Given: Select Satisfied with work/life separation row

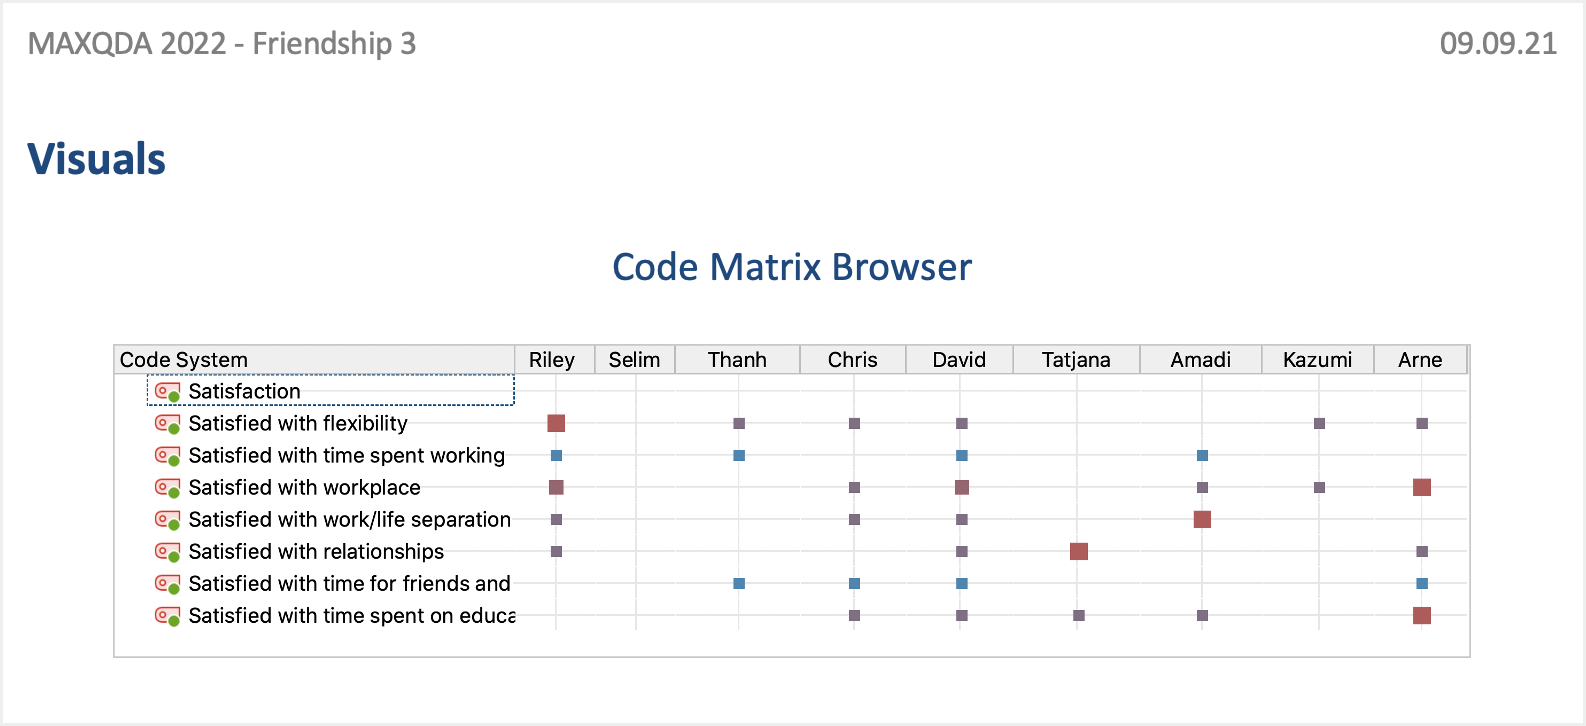Looking at the screenshot, I should click(x=331, y=519).
